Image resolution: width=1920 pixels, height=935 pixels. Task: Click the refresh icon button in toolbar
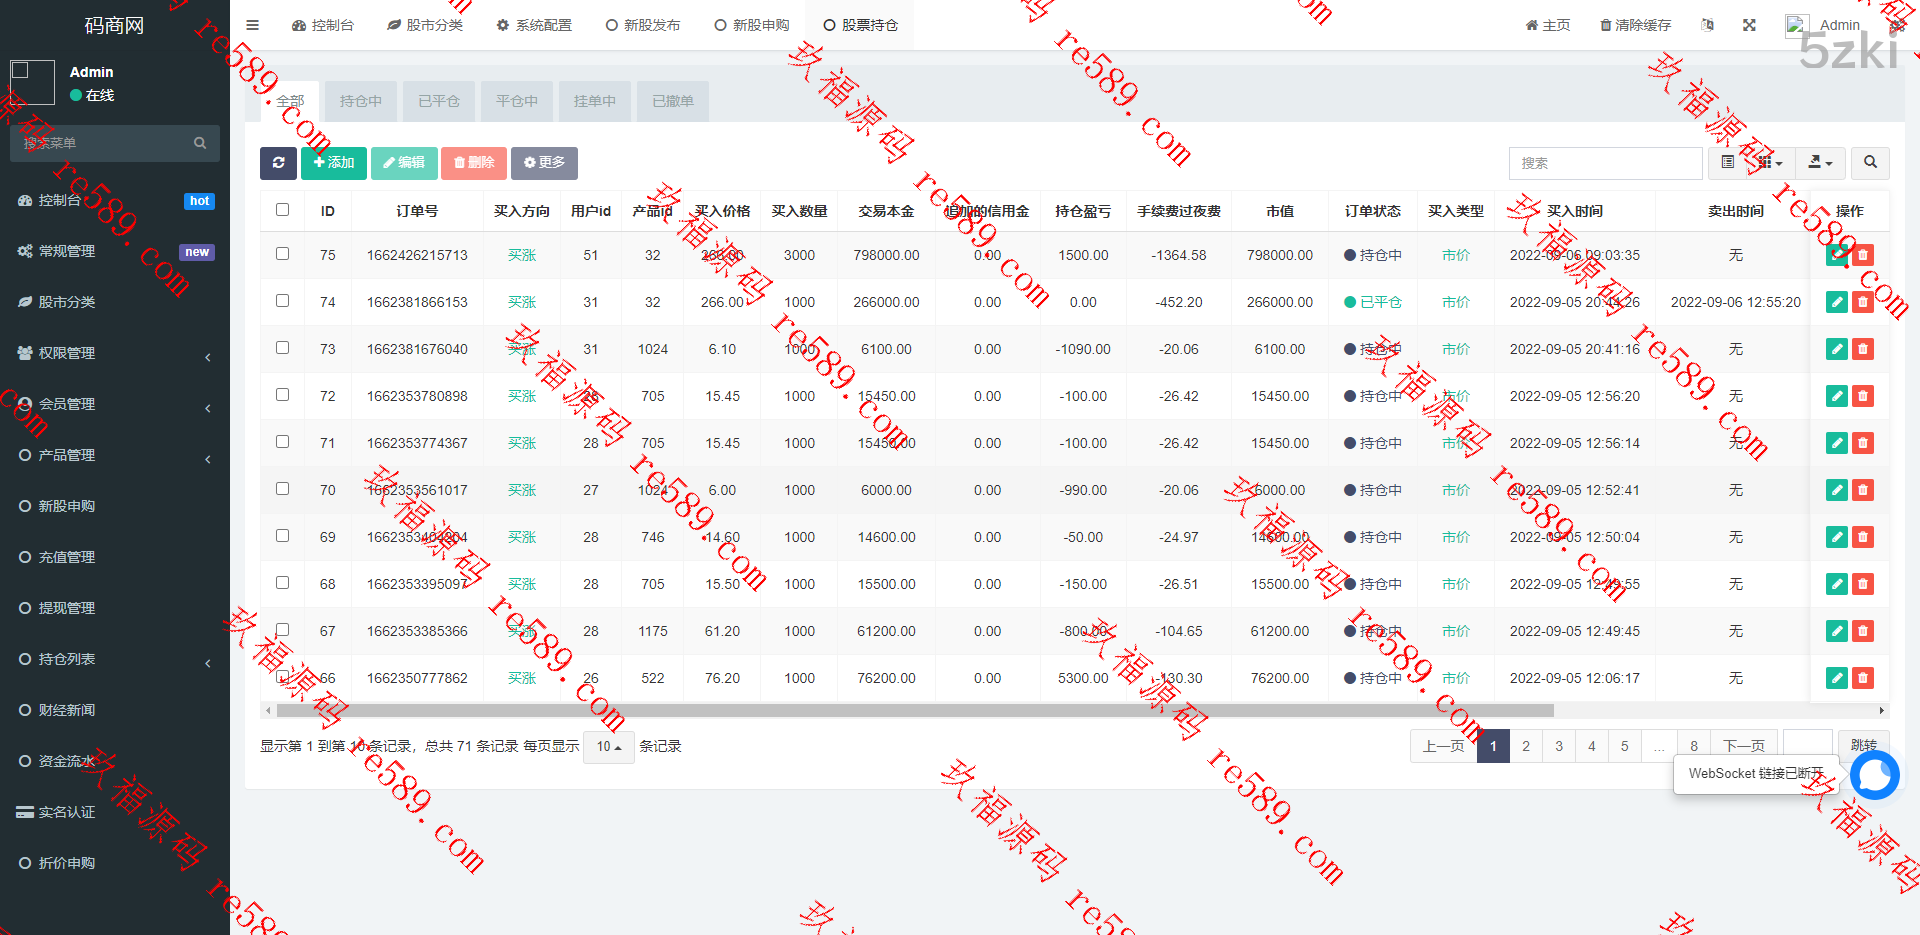coord(278,163)
